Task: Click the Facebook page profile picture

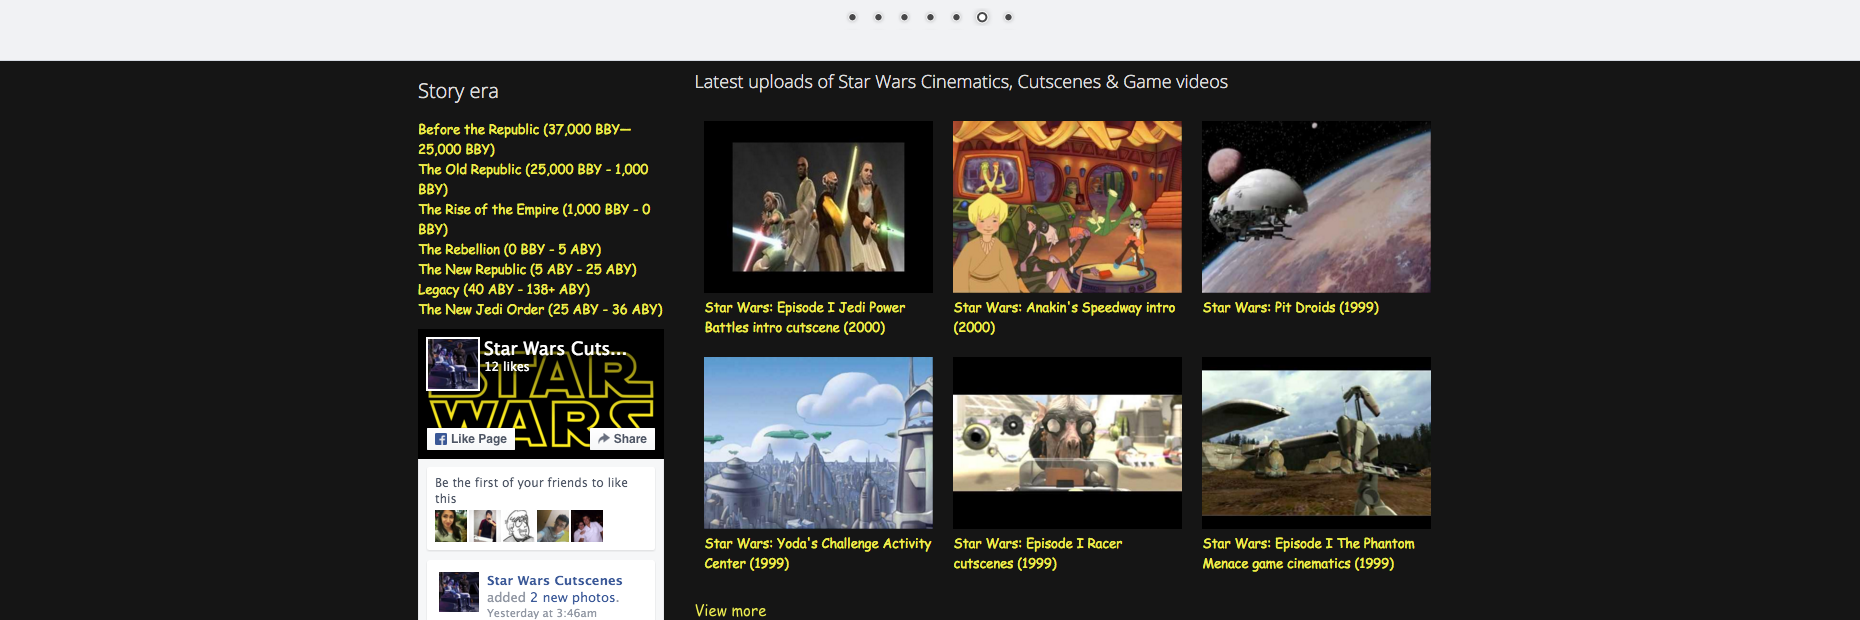Action: pos(453,364)
